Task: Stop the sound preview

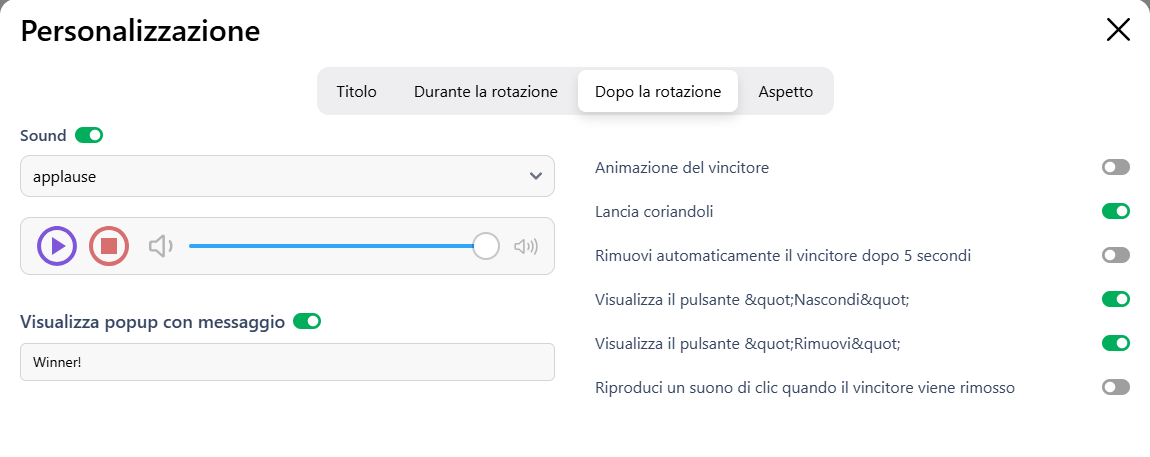Action: (x=109, y=246)
